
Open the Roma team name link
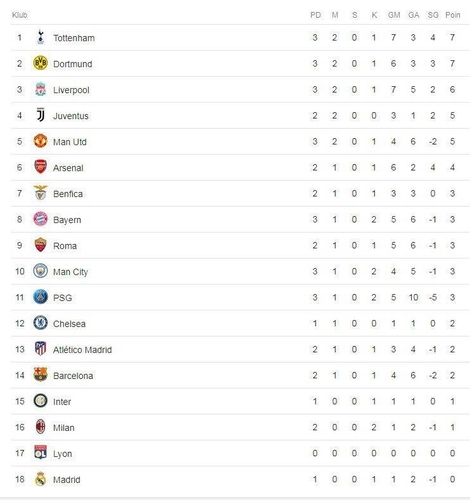[x=65, y=246]
